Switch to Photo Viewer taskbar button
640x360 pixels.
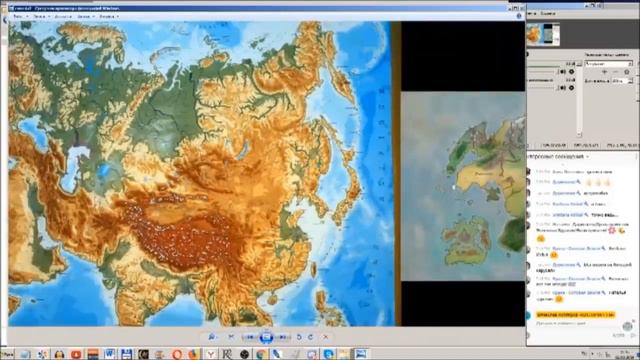tap(361, 354)
